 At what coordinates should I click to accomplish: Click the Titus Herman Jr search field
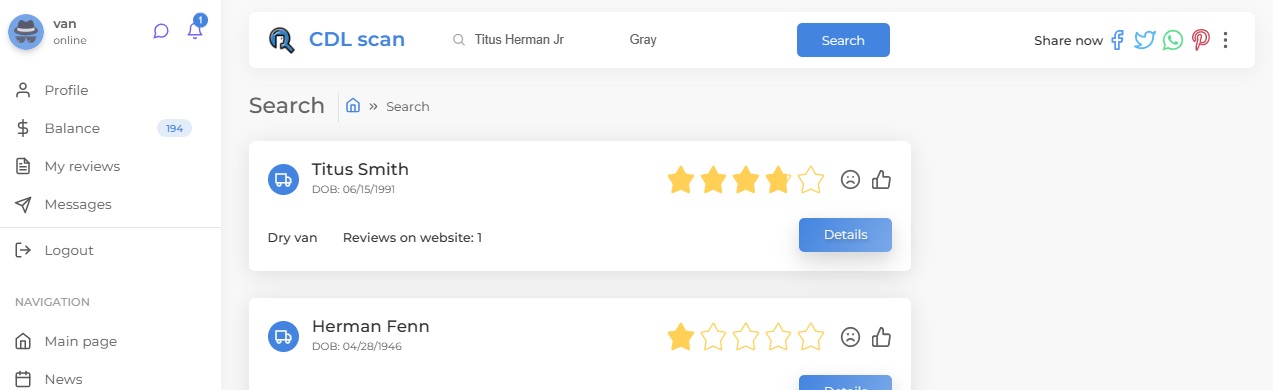pos(528,40)
